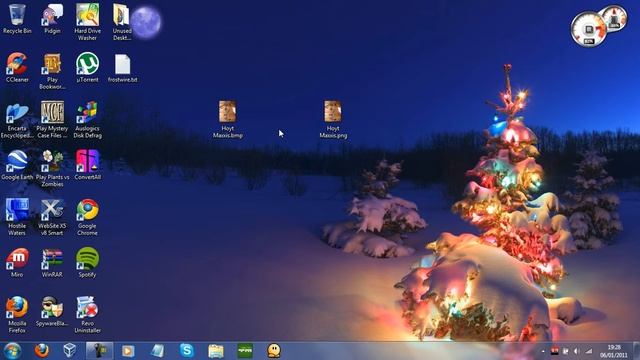Launch Firefox from the taskbar
The image size is (640, 360).
click(42, 351)
